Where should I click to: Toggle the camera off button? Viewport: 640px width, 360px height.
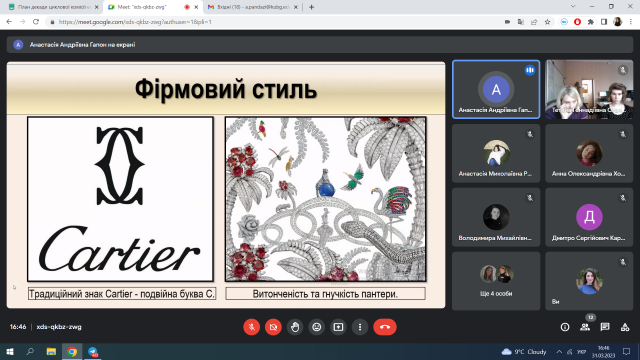coord(273,327)
